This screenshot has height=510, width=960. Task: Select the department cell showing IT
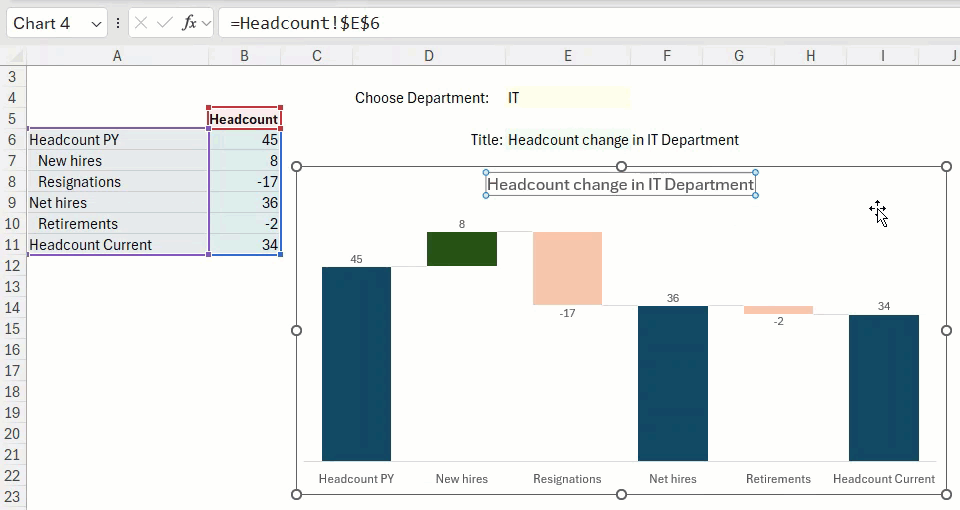tap(567, 98)
